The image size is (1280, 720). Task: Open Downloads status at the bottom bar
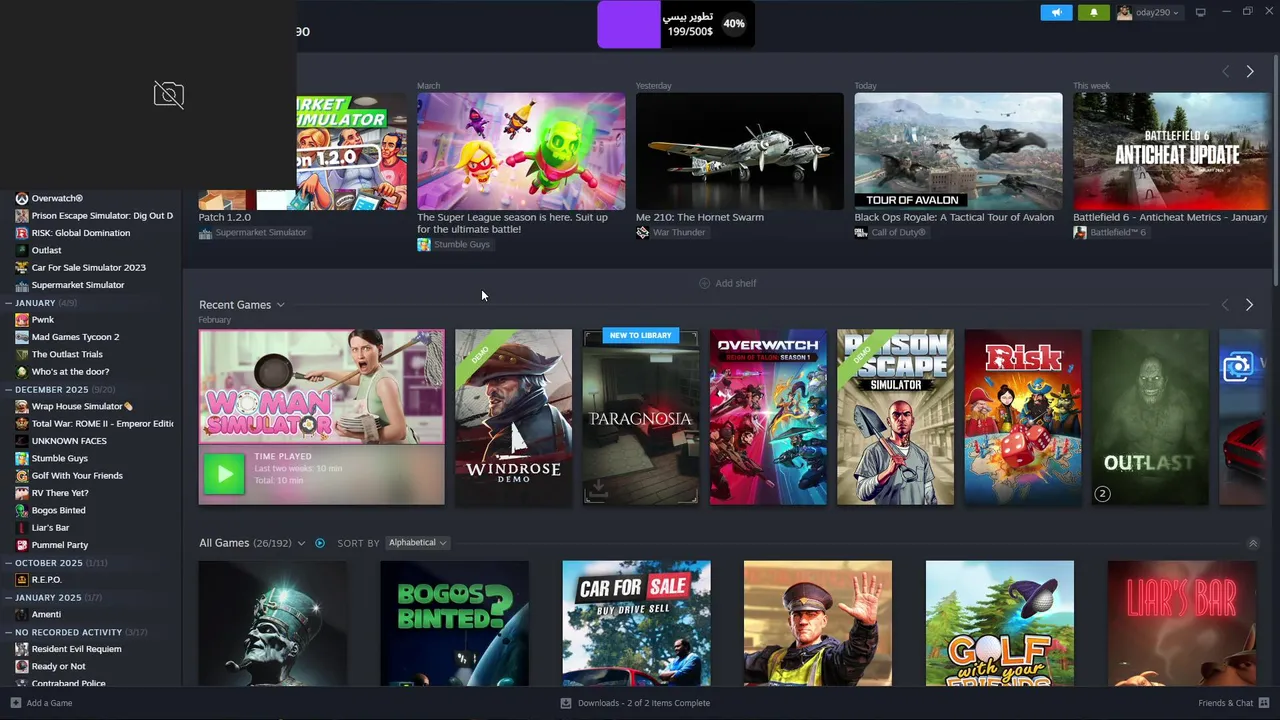[635, 703]
